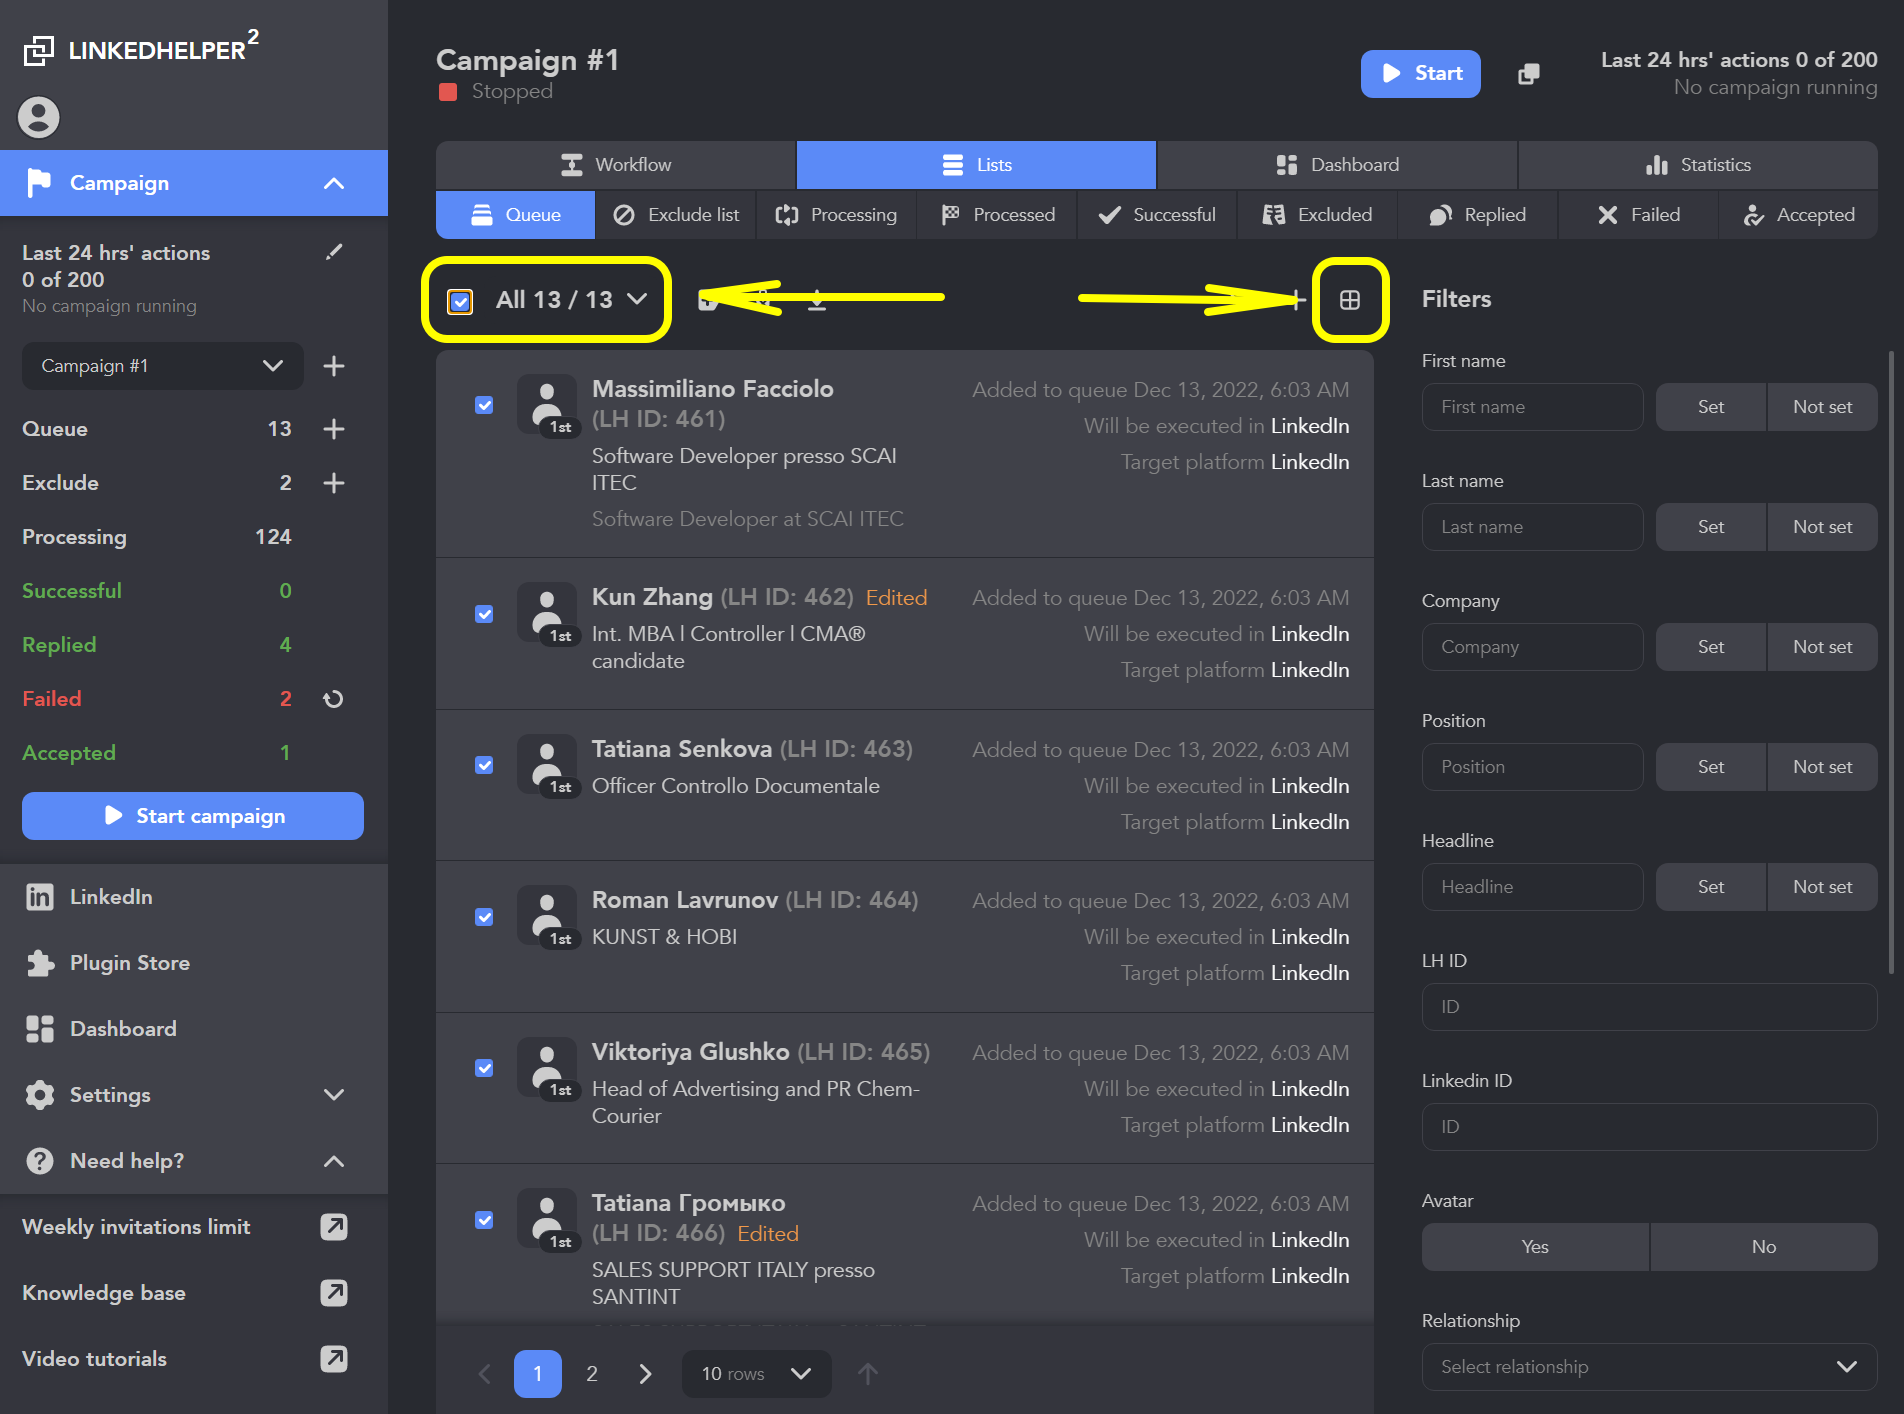Click the Start campaign button
Viewport: 1904px width, 1414px height.
pyautogui.click(x=193, y=816)
